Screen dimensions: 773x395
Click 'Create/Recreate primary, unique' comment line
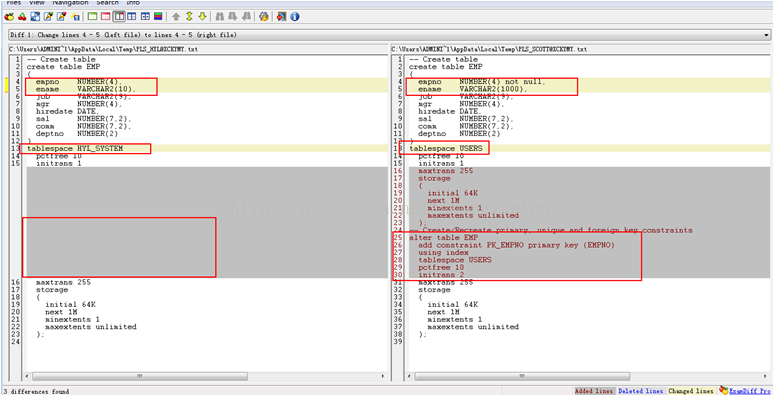point(551,230)
